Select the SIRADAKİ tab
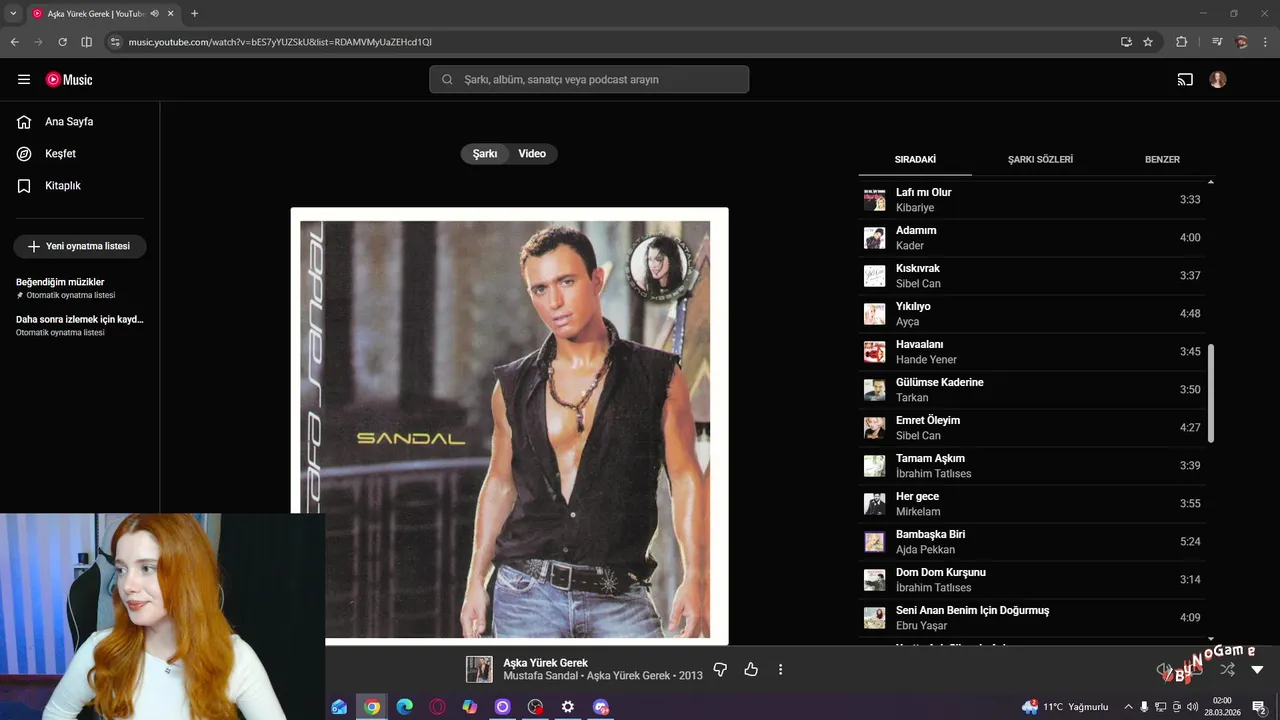The width and height of the screenshot is (1280, 720). pos(915,159)
